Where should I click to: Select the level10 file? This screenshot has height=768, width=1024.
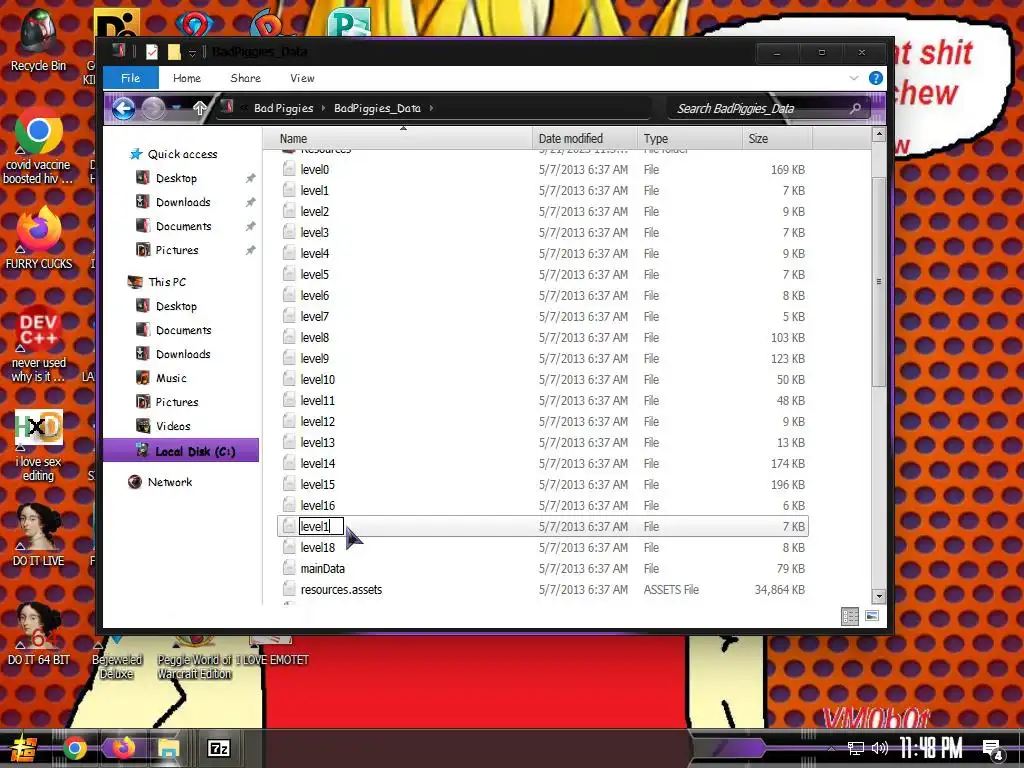(x=317, y=379)
